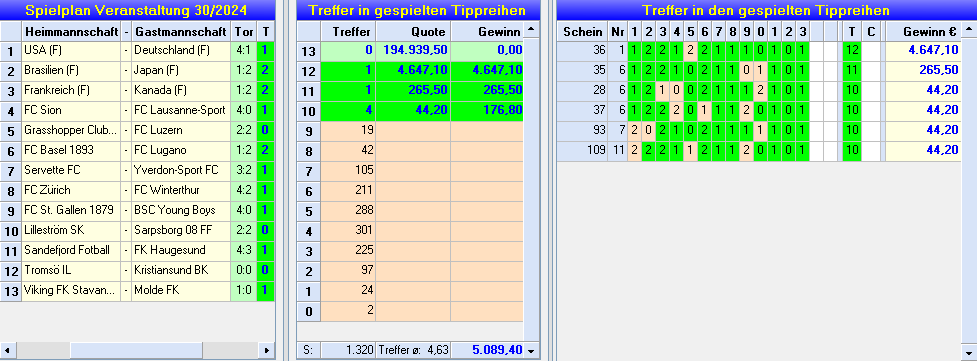The width and height of the screenshot is (977, 361).
Task: Click left arrow of Spielplan horizontal scrollbar
Action: point(8,350)
